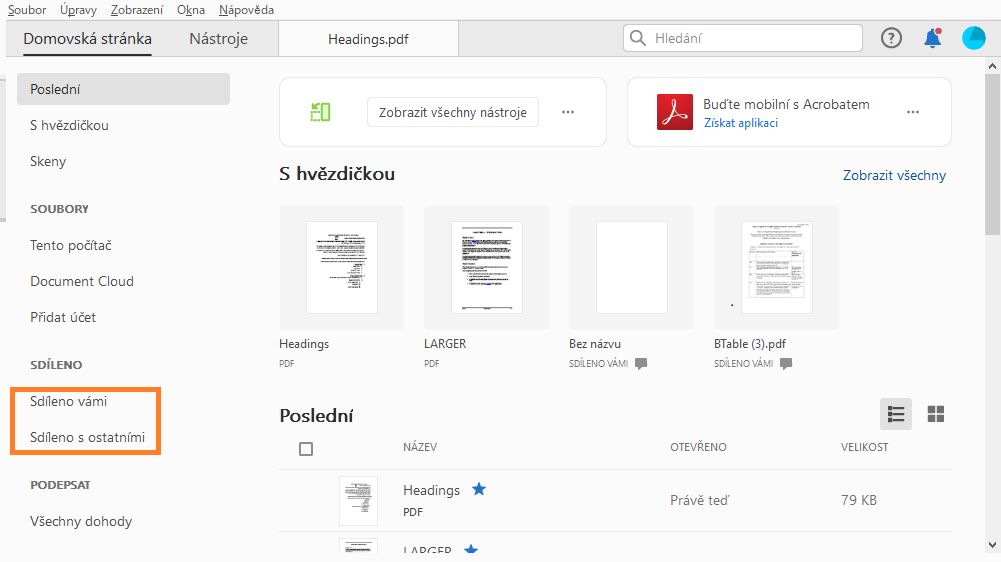The width and height of the screenshot is (1001, 562).
Task: Click the scrollbar down arrow
Action: coord(992,545)
